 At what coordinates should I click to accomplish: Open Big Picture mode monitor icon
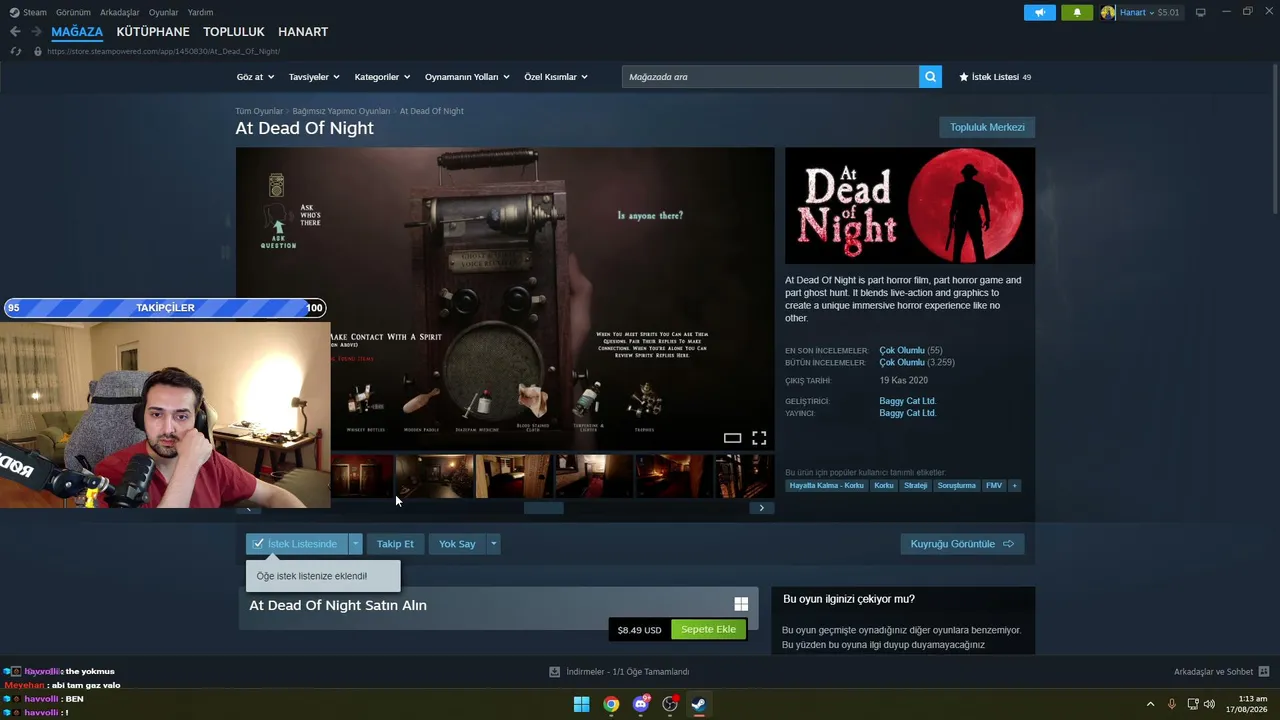point(1200,12)
